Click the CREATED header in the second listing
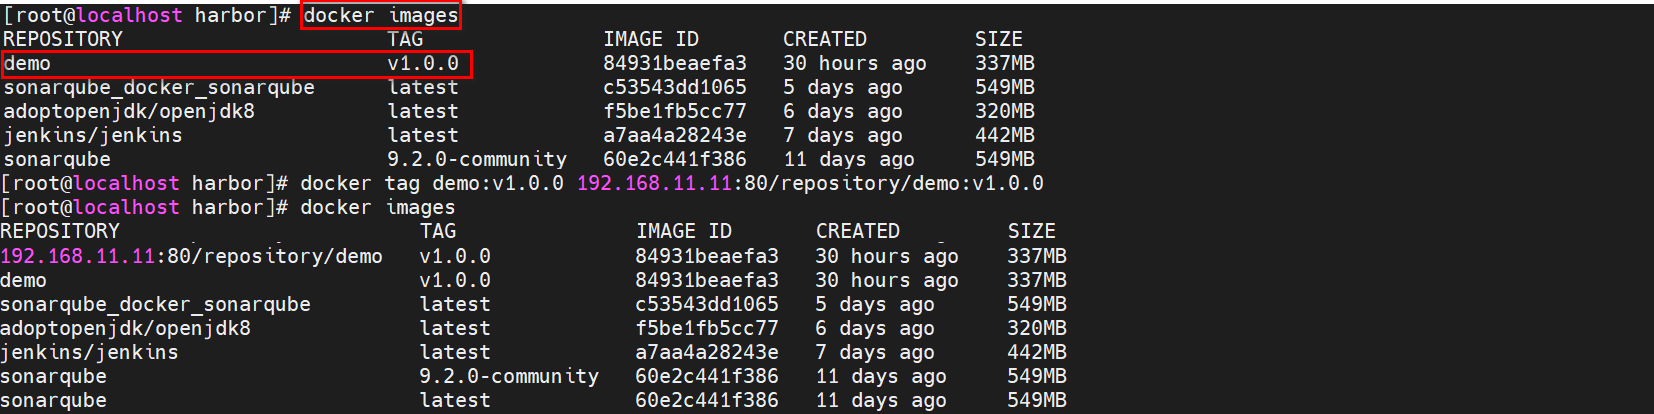This screenshot has width=1654, height=414. pos(857,231)
